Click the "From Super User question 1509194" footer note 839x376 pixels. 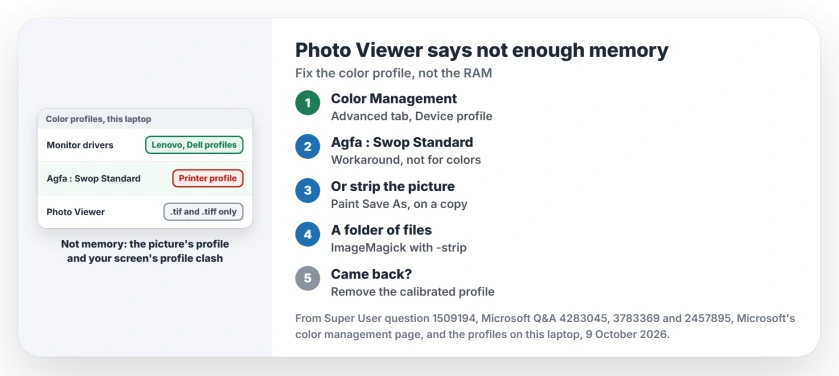pos(545,327)
